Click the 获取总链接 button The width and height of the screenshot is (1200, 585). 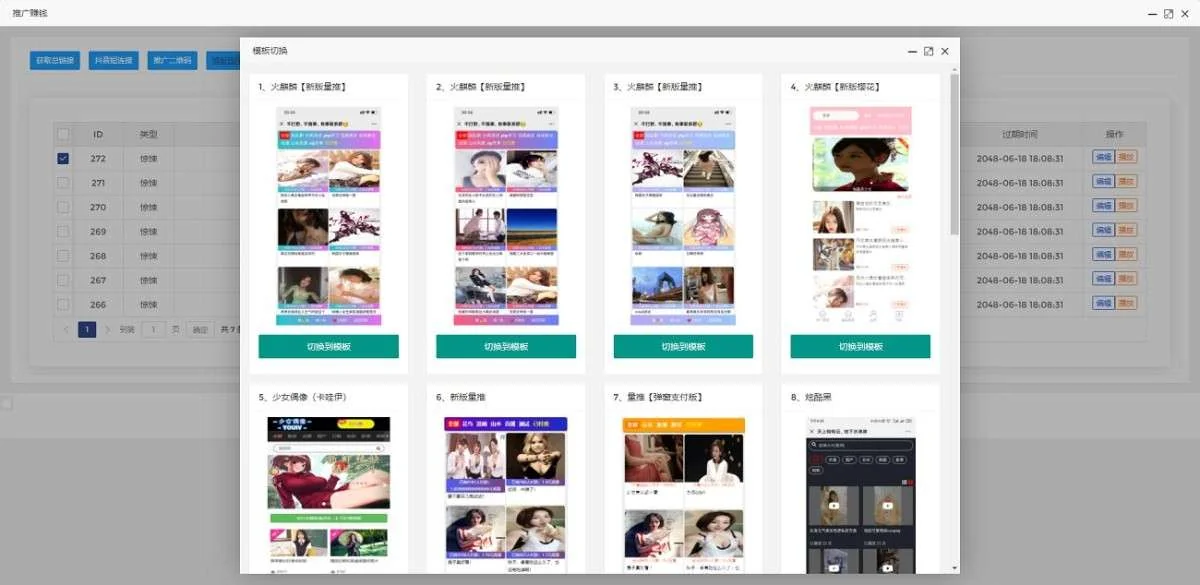click(55, 60)
